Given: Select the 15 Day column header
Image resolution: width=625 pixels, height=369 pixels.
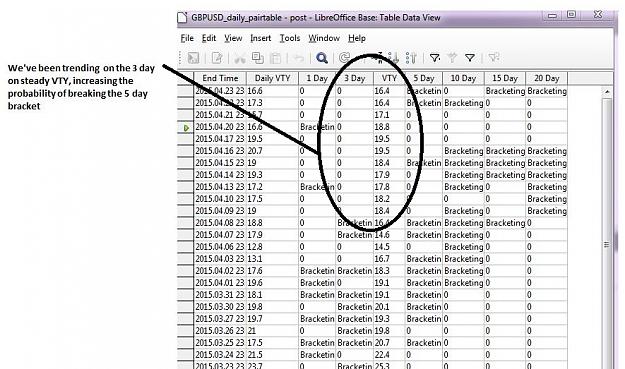Looking at the screenshot, I should pos(505,78).
